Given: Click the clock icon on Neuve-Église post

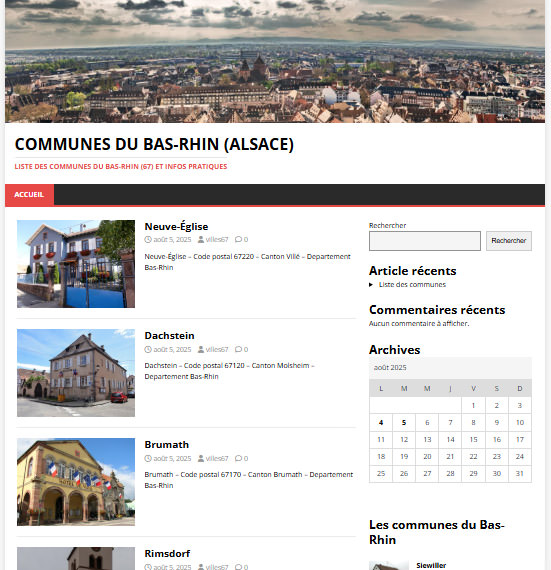Looking at the screenshot, I should pos(148,240).
